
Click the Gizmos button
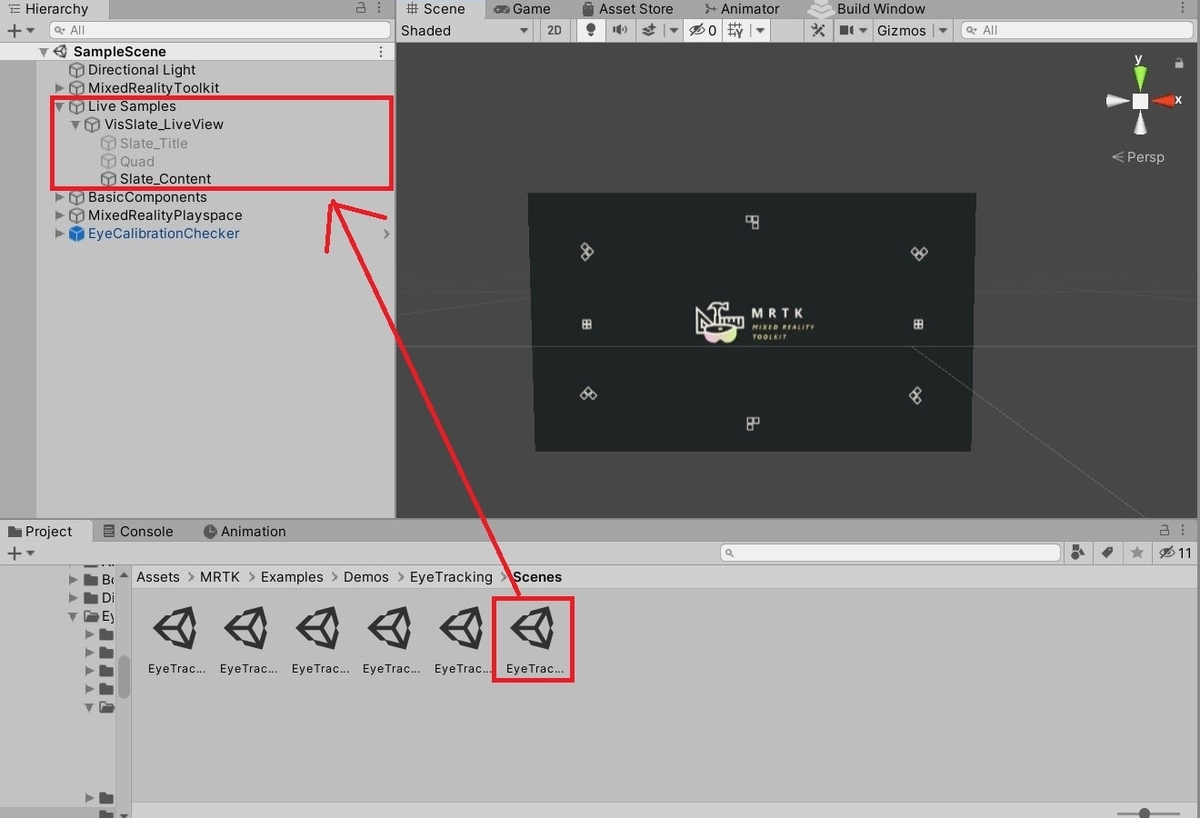901,30
